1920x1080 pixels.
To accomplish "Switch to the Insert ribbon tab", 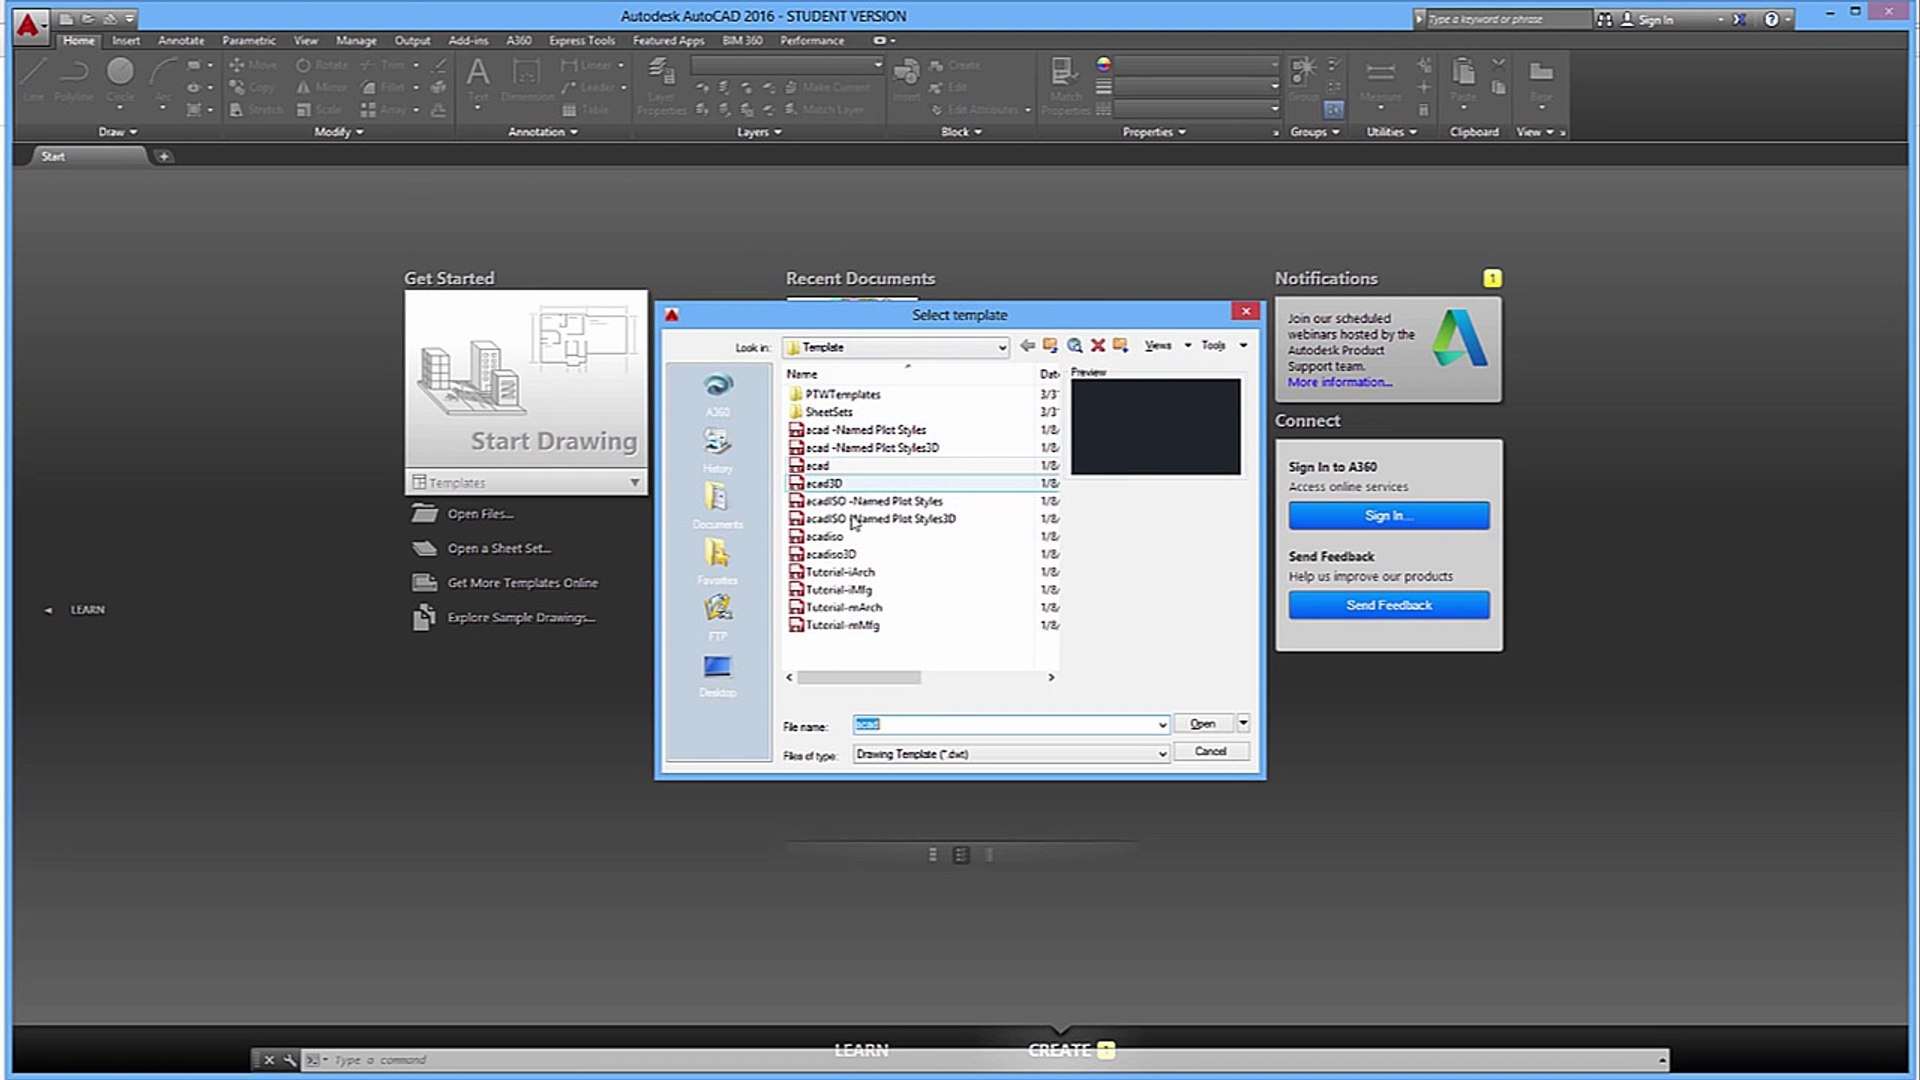I will pyautogui.click(x=126, y=41).
